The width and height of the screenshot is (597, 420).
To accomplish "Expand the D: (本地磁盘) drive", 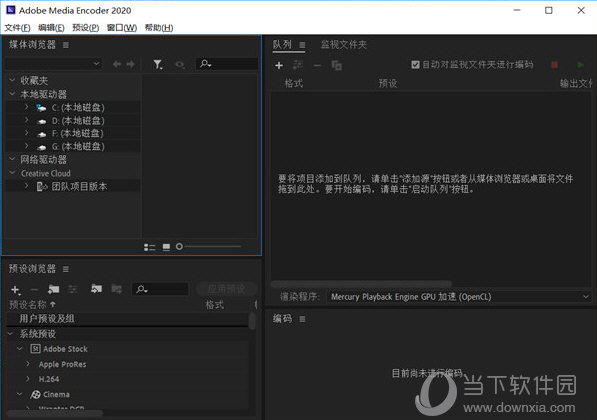I will click(26, 120).
